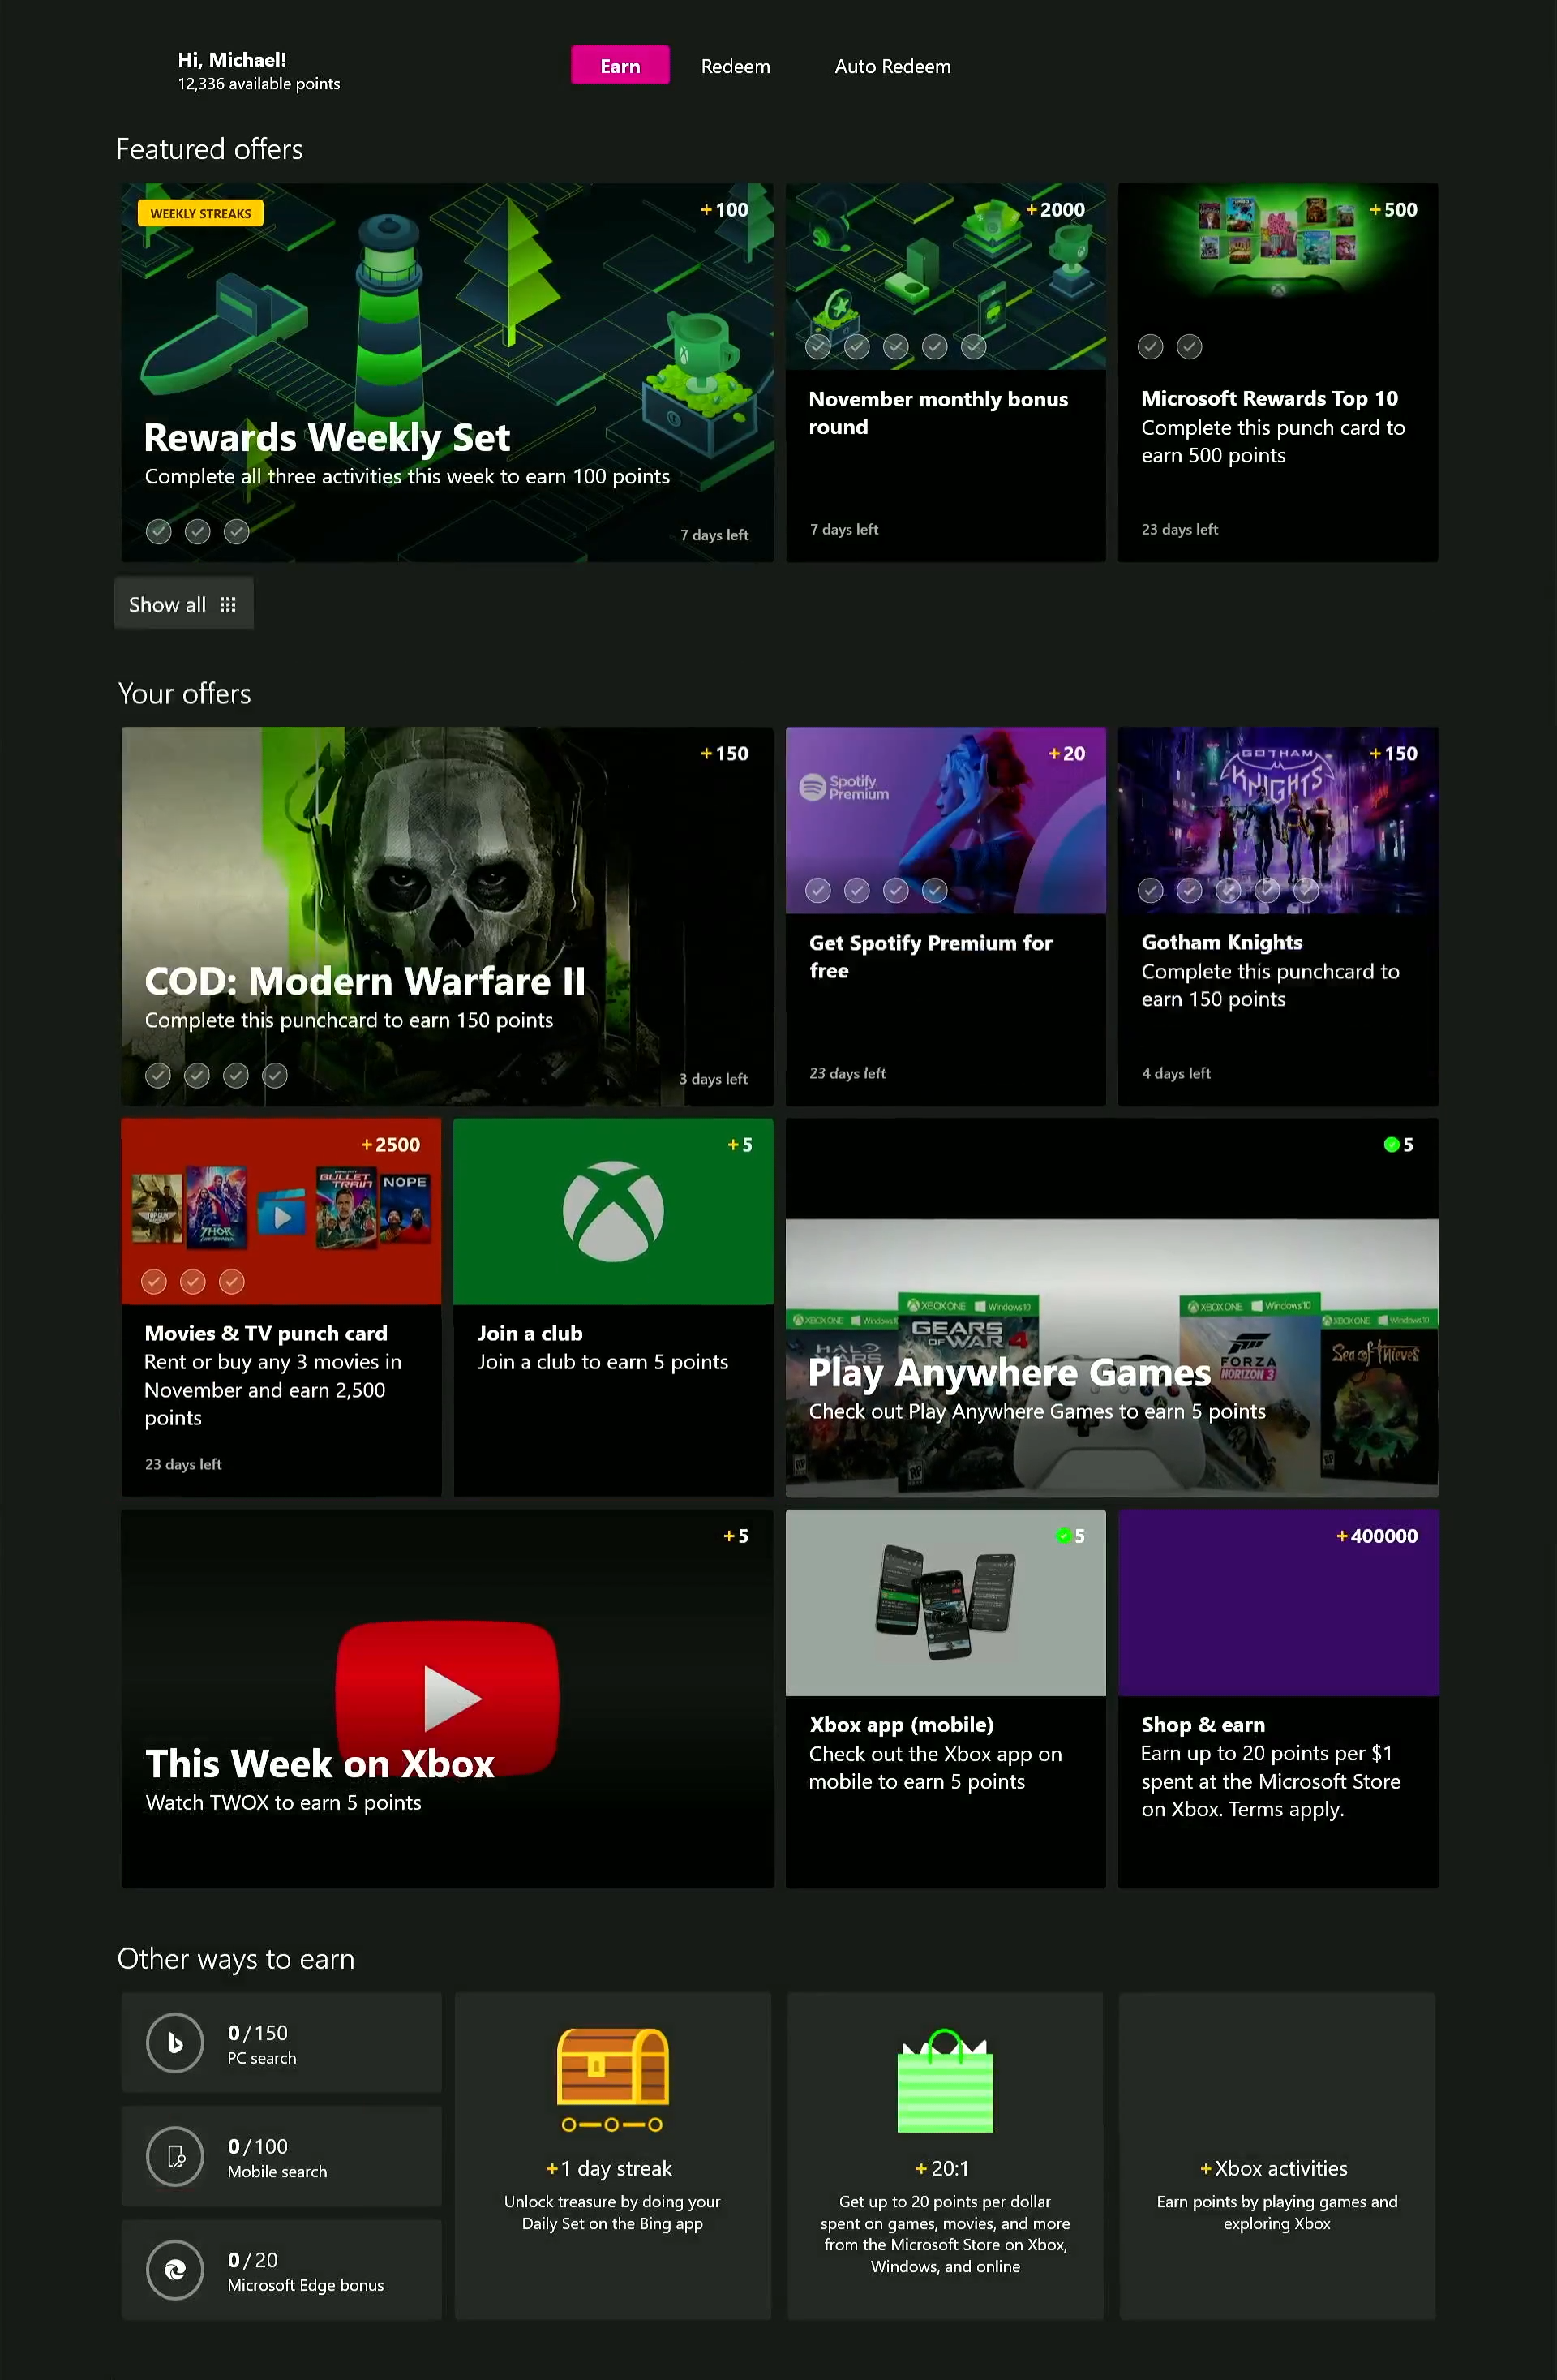Open the Auto Redeem tab
This screenshot has height=2380, width=1557.
892,66
